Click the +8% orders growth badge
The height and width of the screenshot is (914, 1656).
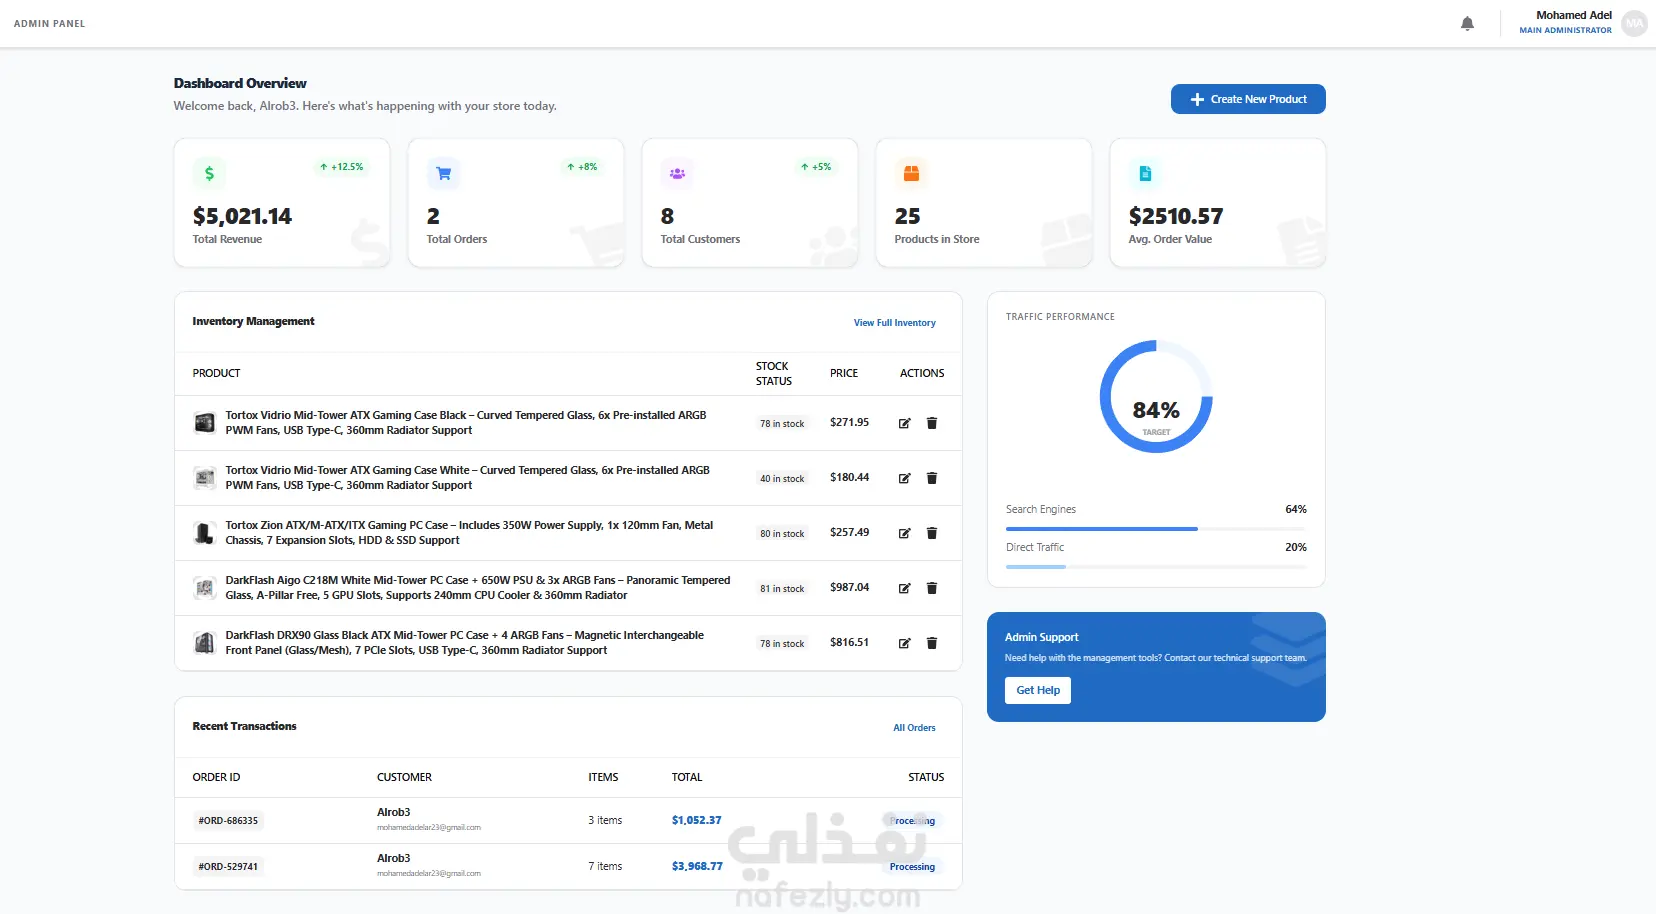click(x=582, y=167)
